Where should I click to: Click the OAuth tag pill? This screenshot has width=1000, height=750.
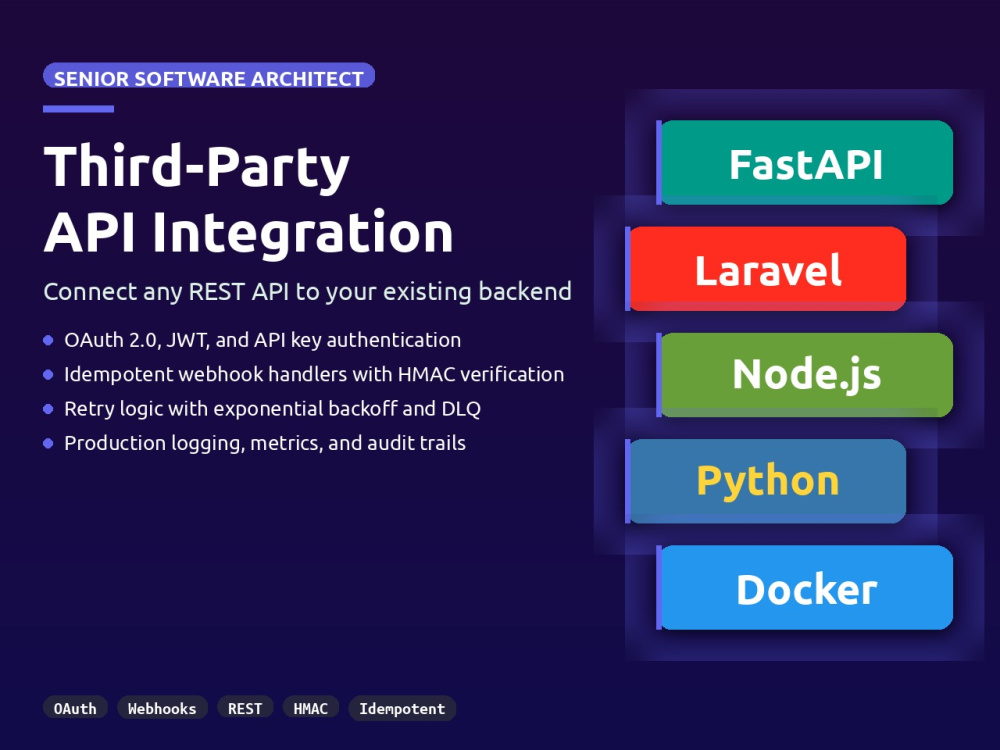(x=75, y=708)
